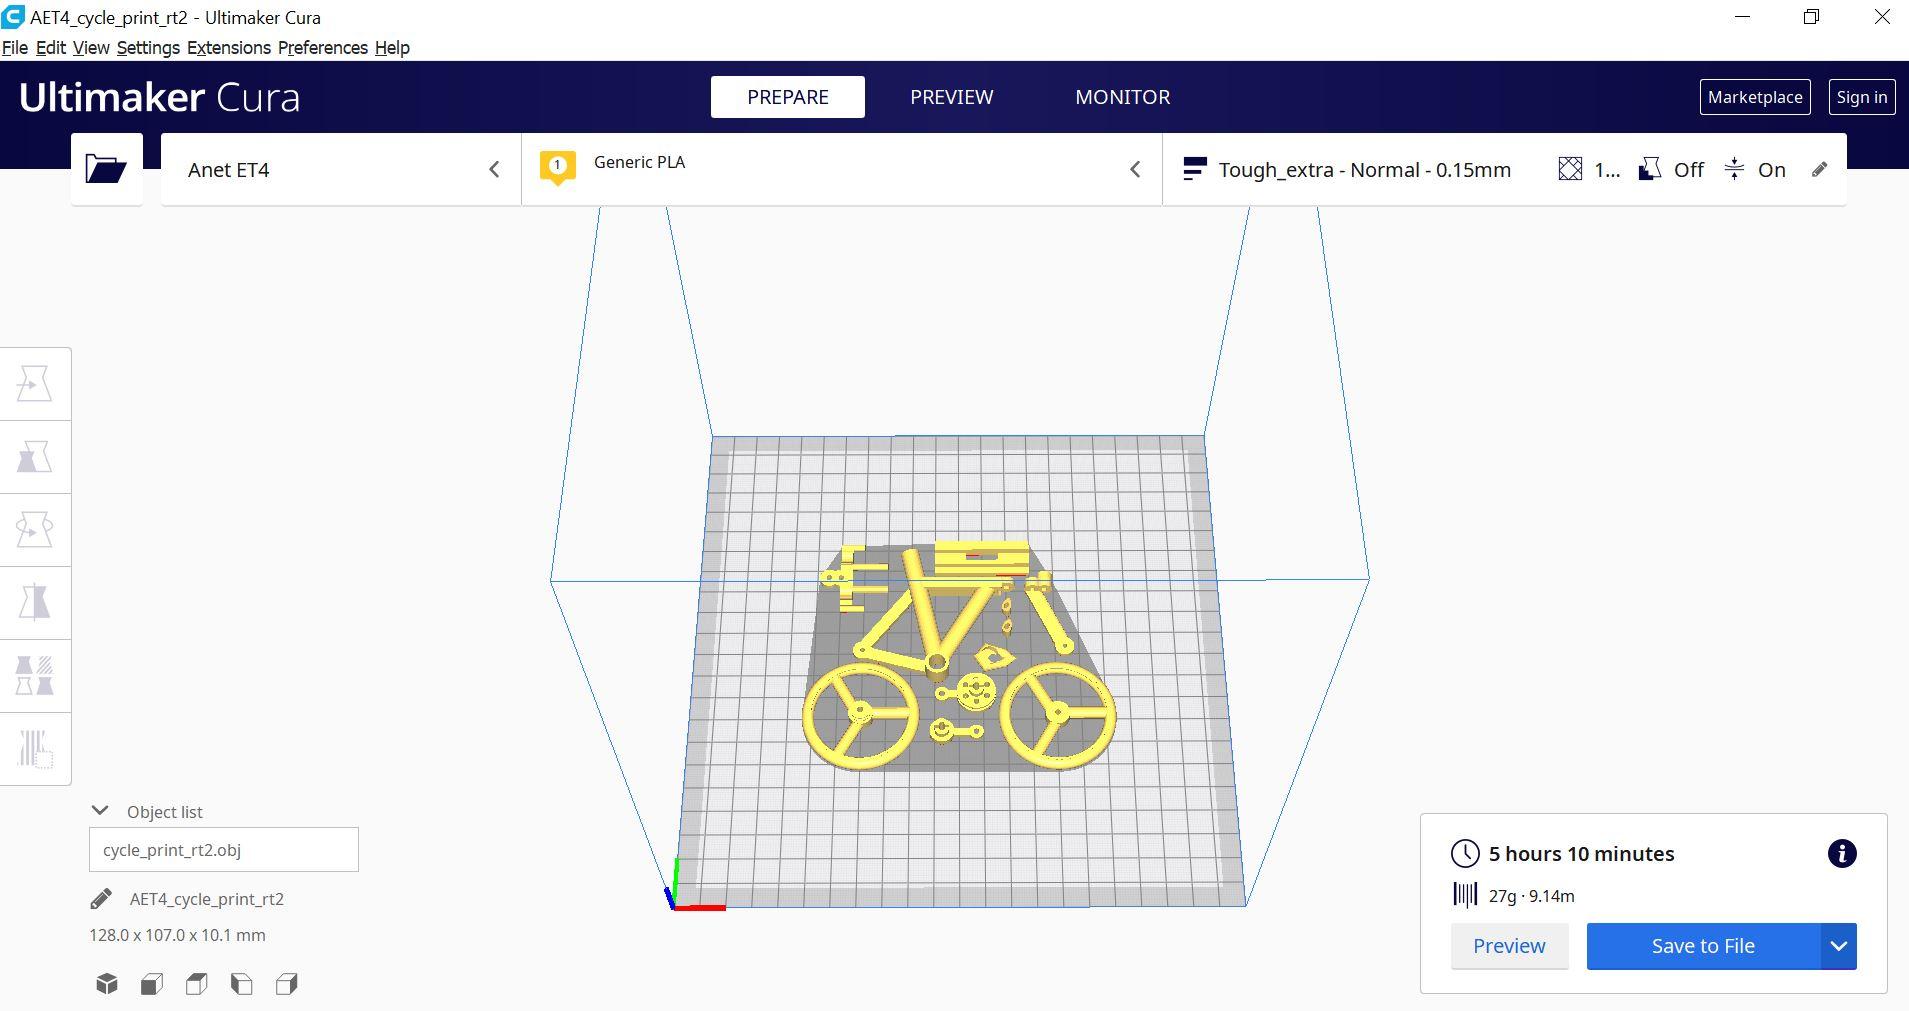1909x1011 pixels.
Task: Select the Rotate tool in left toolbar
Action: tap(35, 530)
